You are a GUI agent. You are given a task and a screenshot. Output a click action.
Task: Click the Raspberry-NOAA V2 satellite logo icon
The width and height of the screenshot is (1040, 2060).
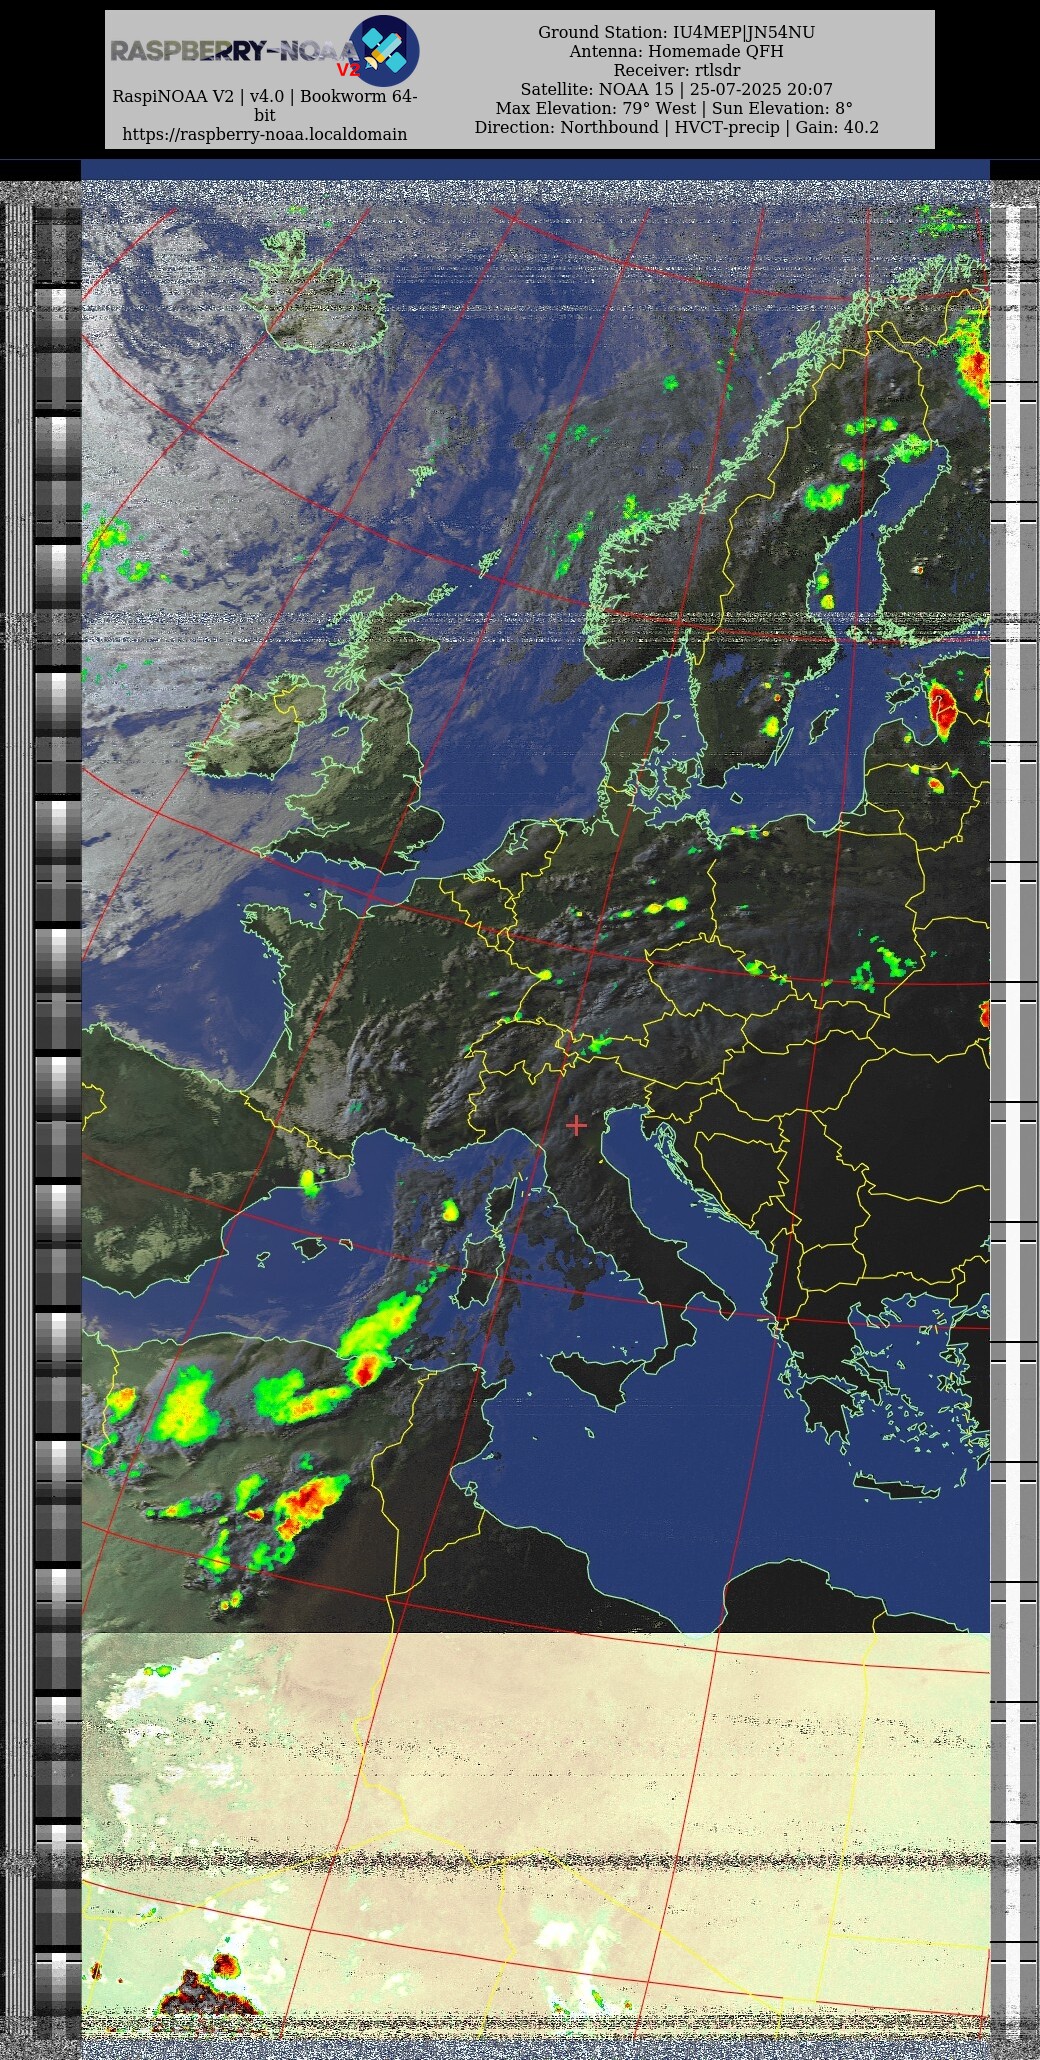coord(384,50)
